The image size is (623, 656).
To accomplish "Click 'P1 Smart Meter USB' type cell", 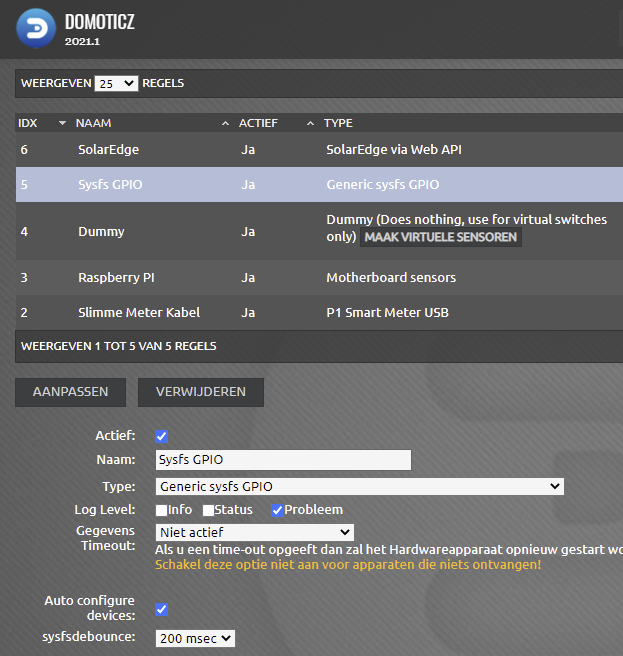I will pos(387,313).
